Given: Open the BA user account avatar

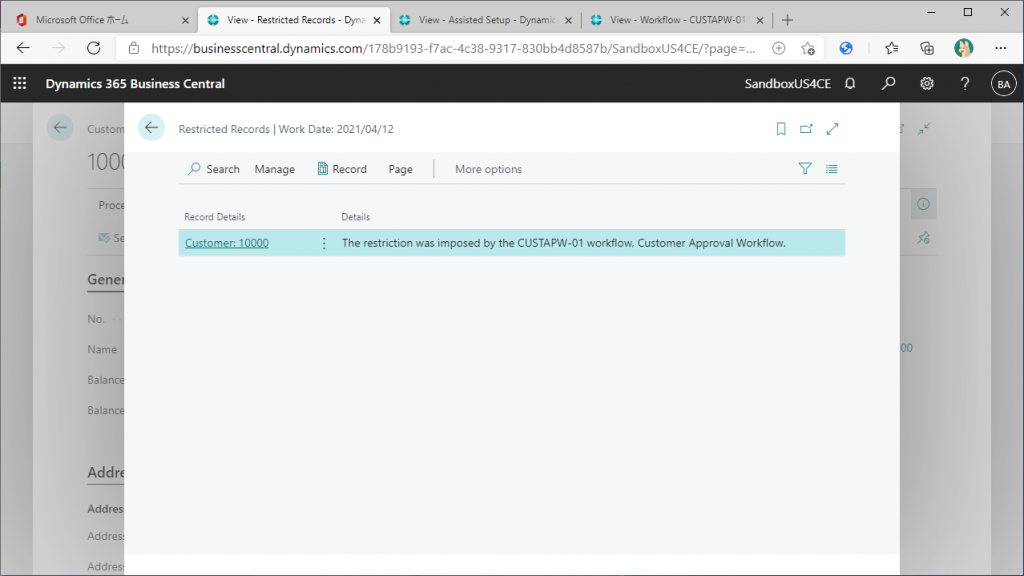Looking at the screenshot, I should tap(1003, 84).
